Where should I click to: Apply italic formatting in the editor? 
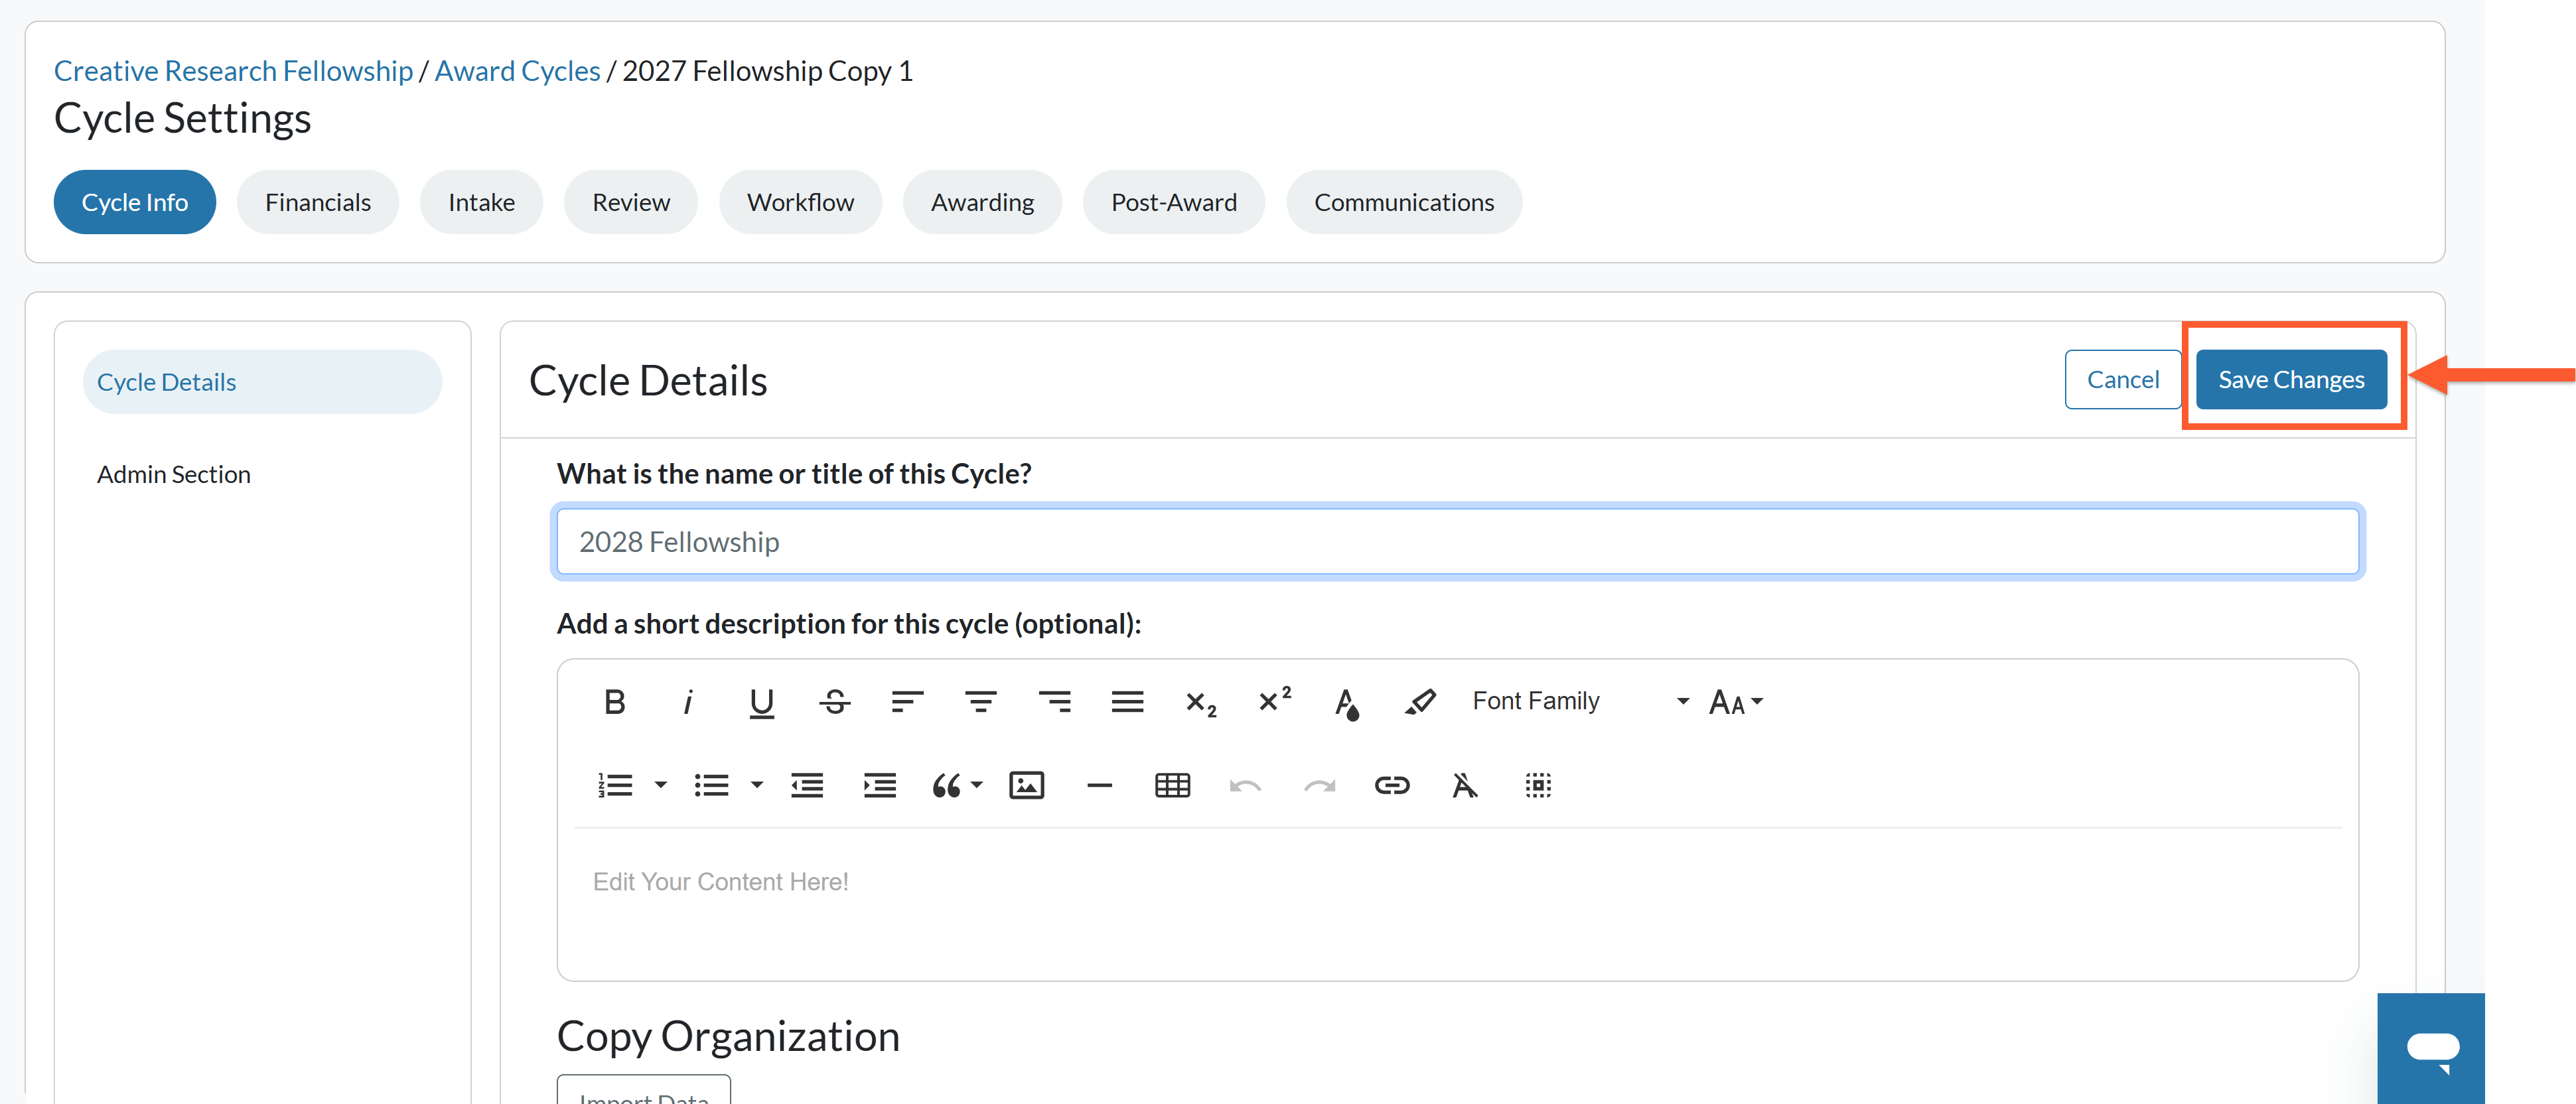coord(688,702)
